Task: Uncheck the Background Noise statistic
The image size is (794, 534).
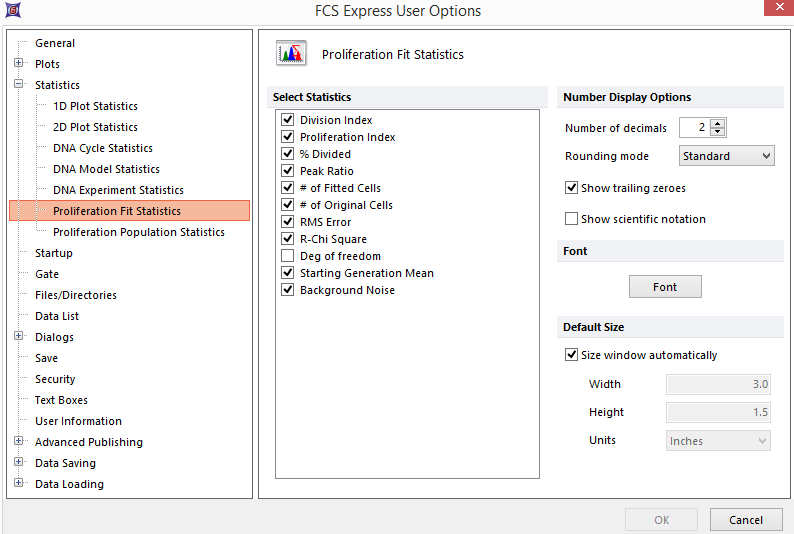Action: 288,290
